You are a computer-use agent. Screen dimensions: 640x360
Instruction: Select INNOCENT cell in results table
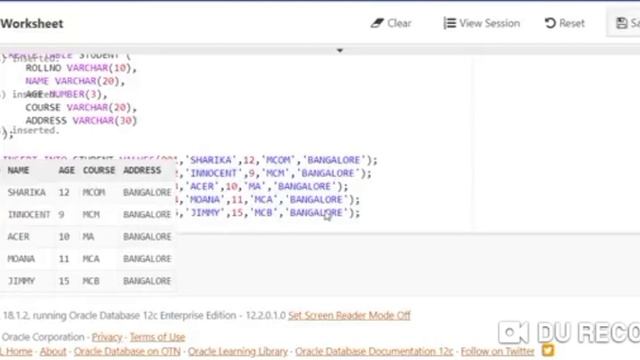[x=29, y=214]
